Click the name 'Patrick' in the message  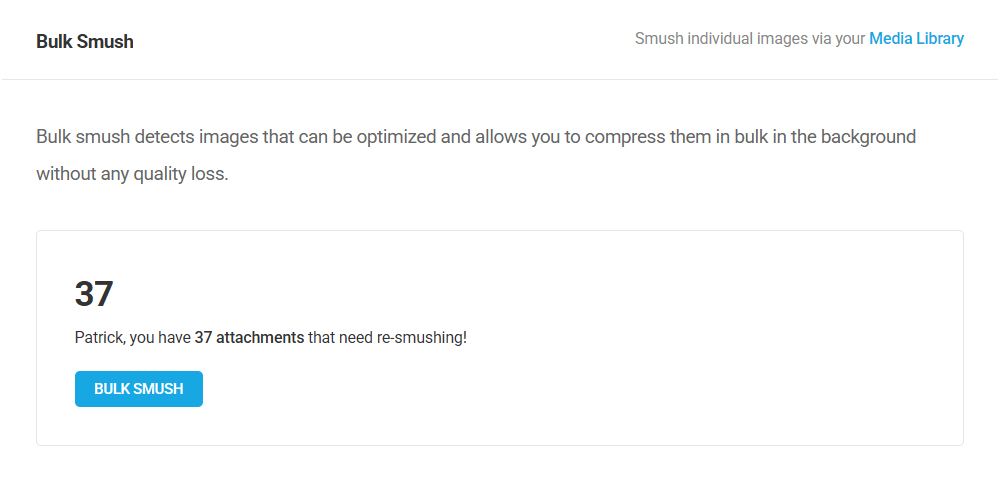99,338
